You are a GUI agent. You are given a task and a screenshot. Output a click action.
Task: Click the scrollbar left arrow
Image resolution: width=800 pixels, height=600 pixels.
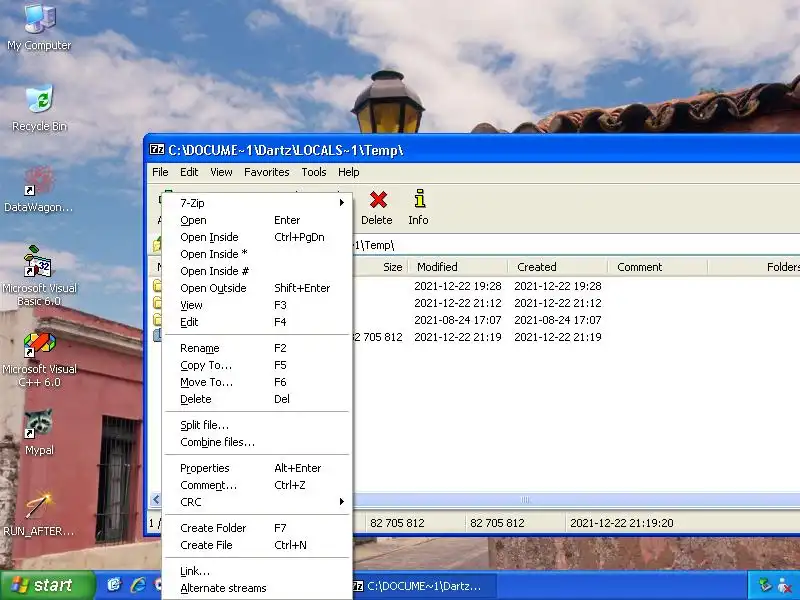click(156, 499)
